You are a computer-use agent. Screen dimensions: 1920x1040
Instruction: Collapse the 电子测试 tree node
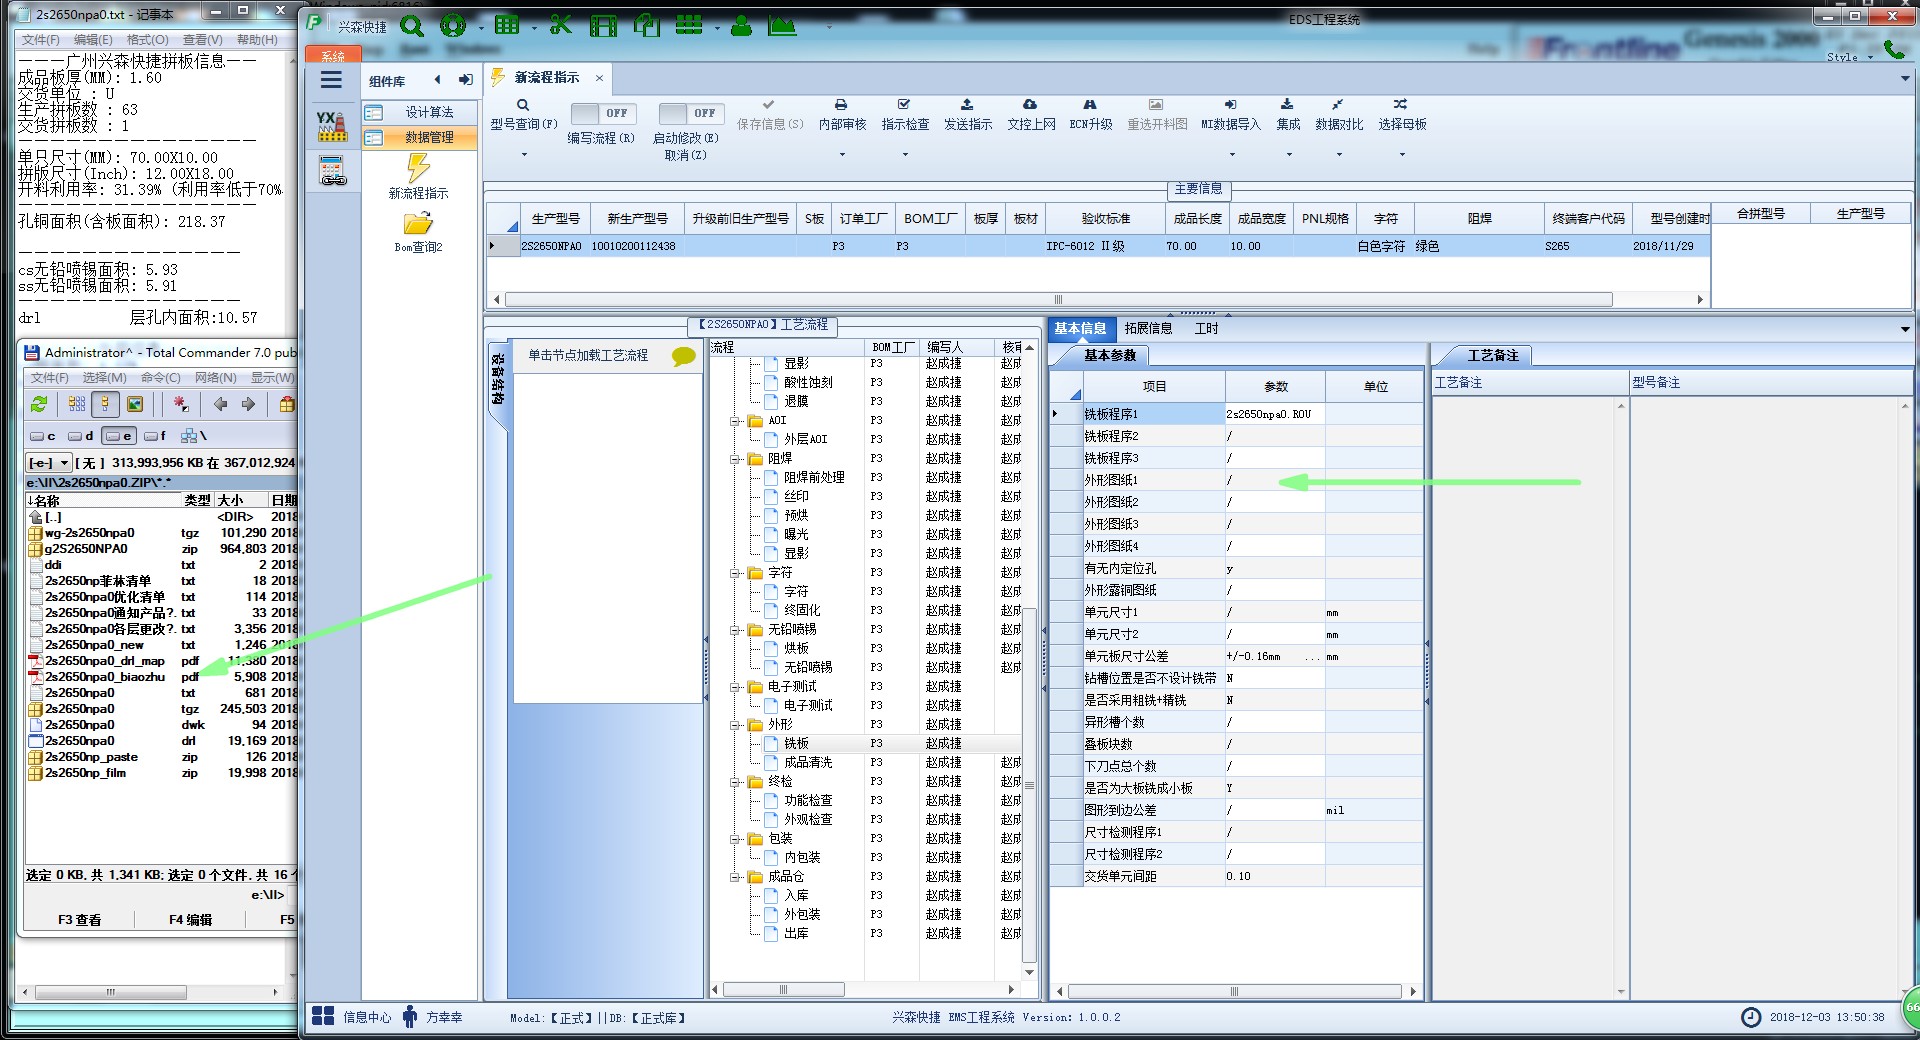[735, 687]
